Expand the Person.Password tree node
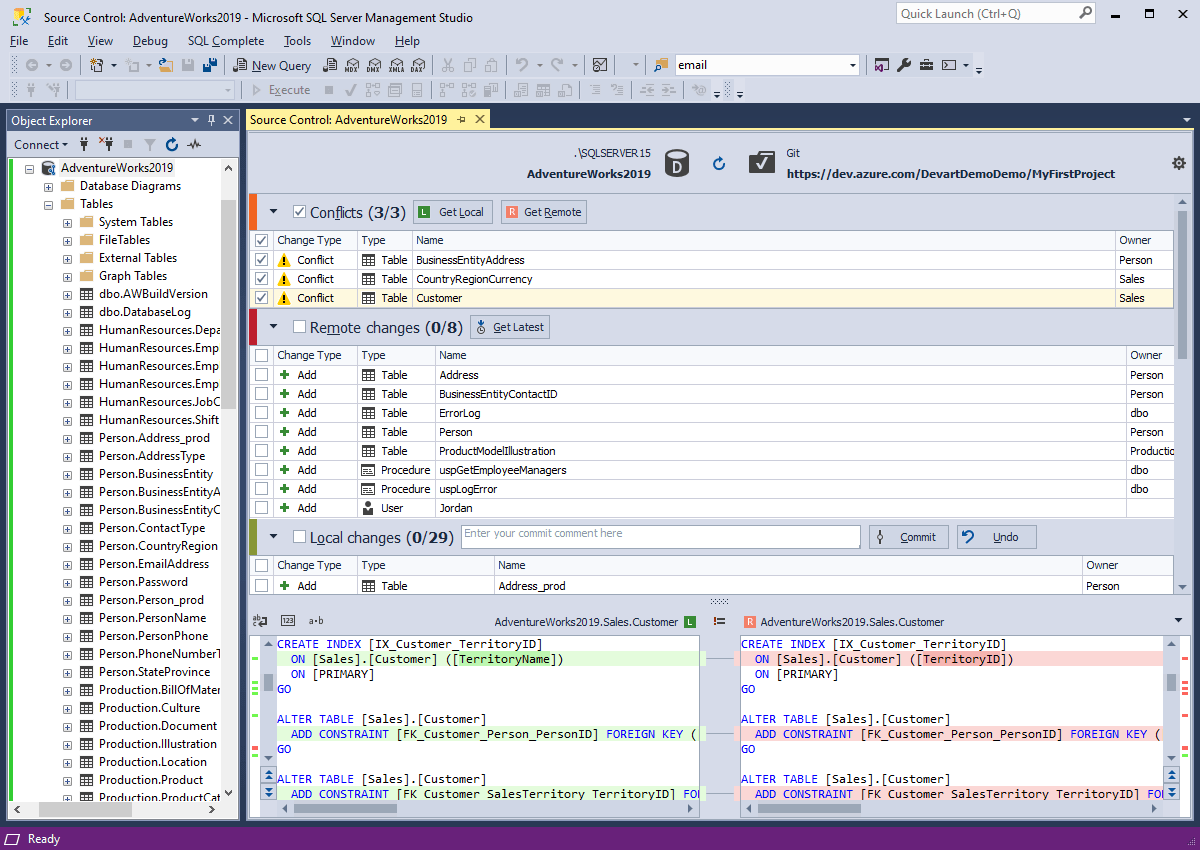 point(65,581)
